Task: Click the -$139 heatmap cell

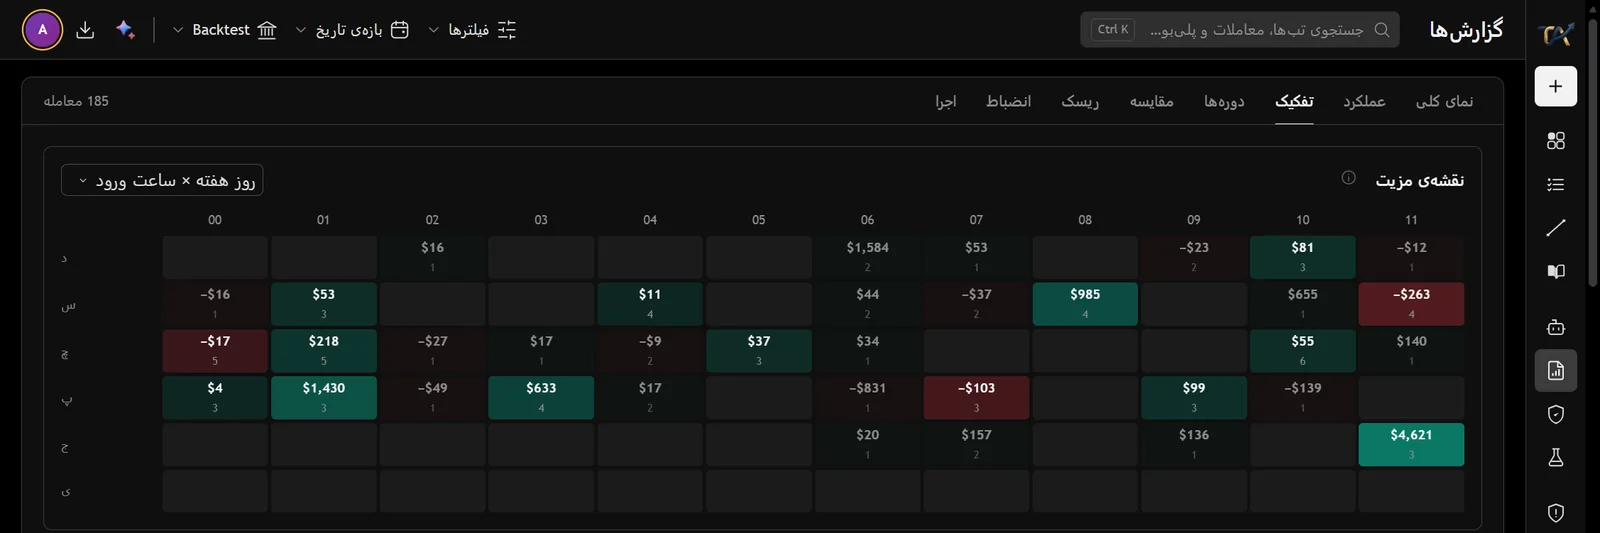Action: tap(1302, 398)
